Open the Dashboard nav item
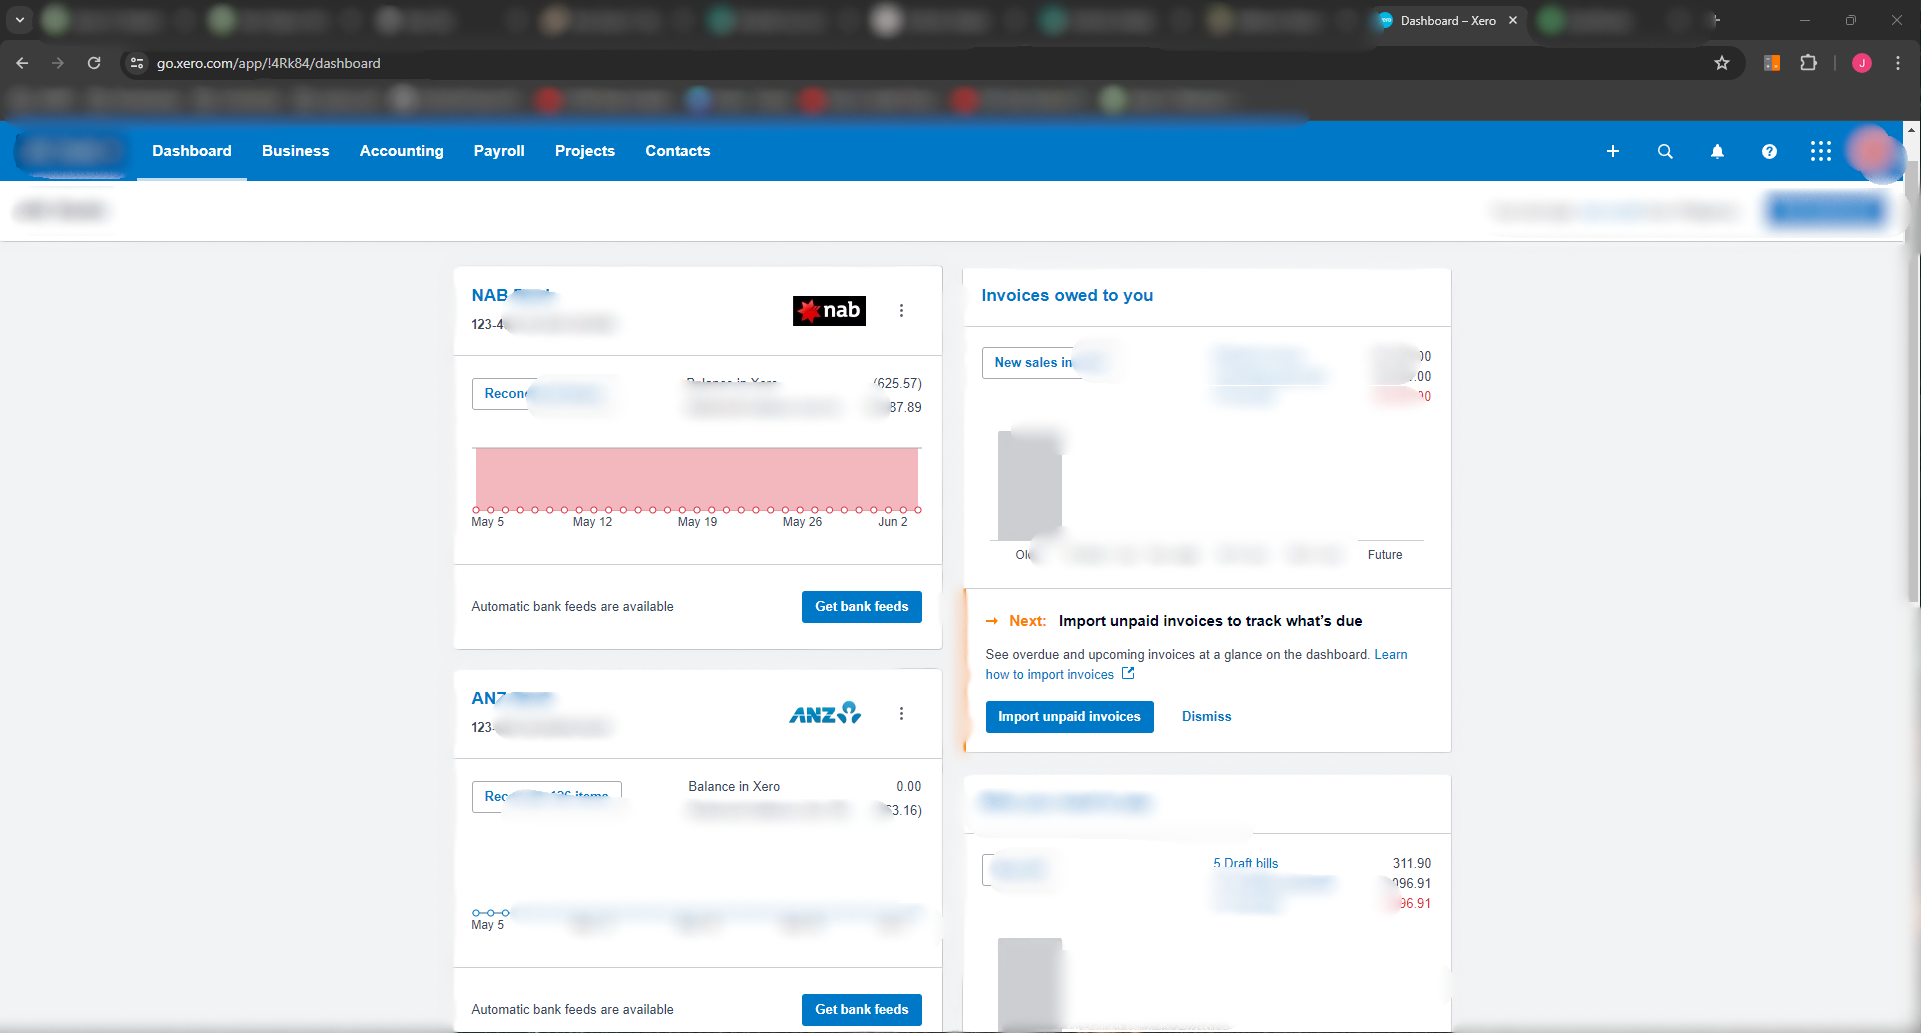Screen dimensions: 1921x1033 point(192,151)
